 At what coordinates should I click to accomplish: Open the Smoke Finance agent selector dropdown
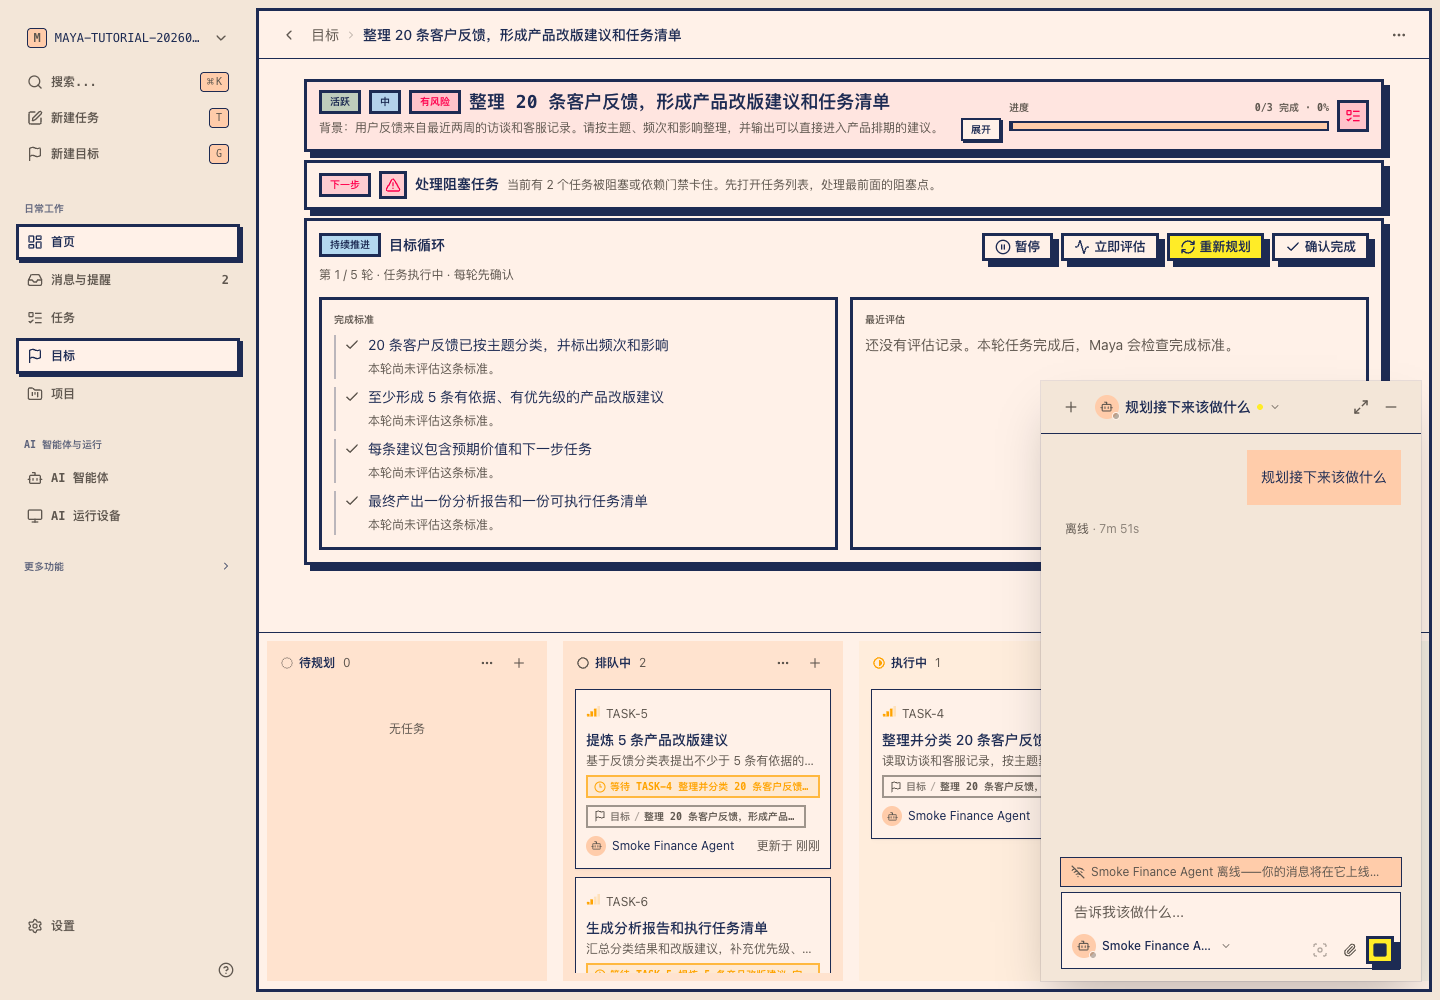1152,946
